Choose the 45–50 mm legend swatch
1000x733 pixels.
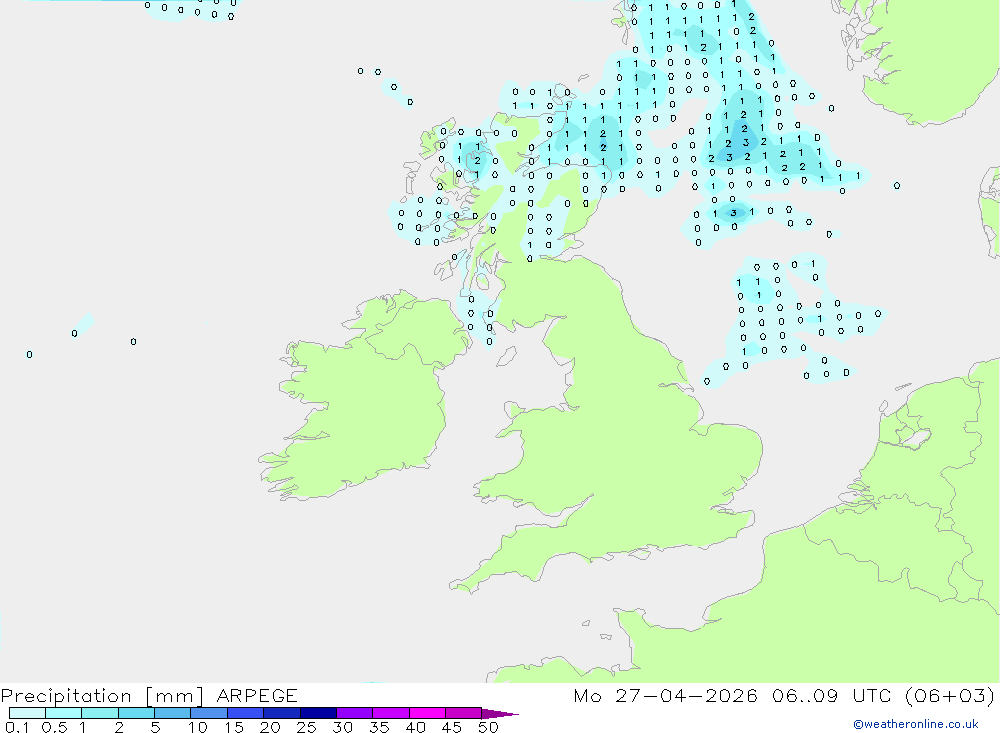coord(463,713)
